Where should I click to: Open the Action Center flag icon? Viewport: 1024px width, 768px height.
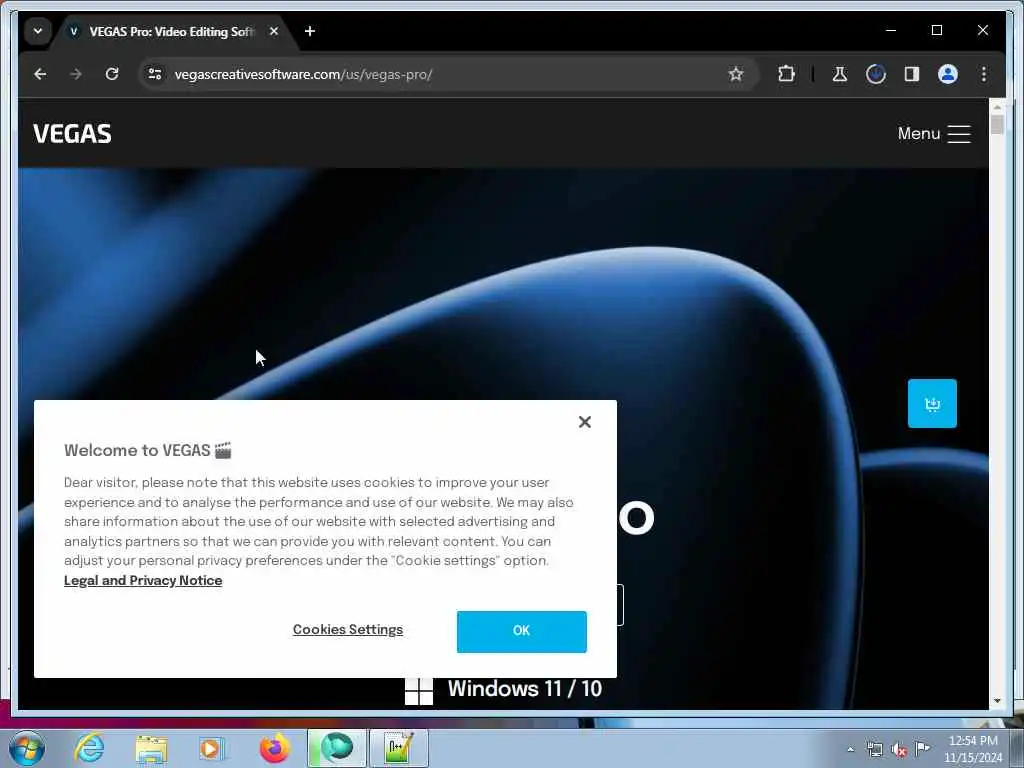(922, 749)
